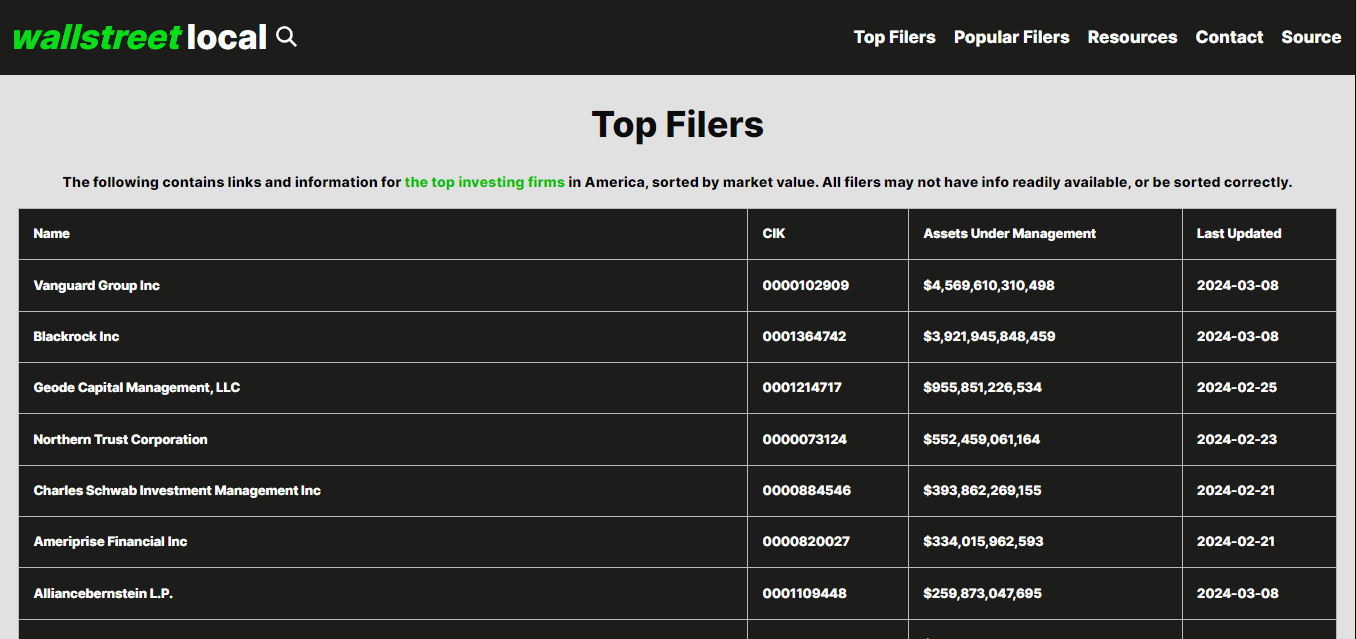This screenshot has height=639, width=1356.
Task: Open the wallstreet local logo link
Action: pyautogui.click(x=140, y=38)
